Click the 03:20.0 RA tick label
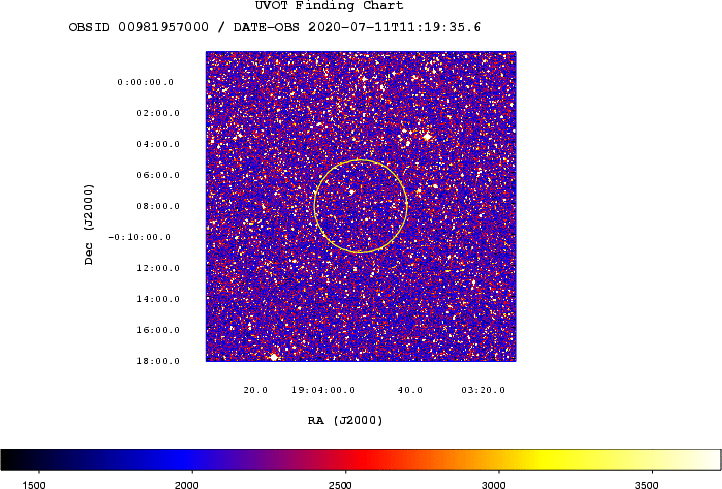 point(483,390)
